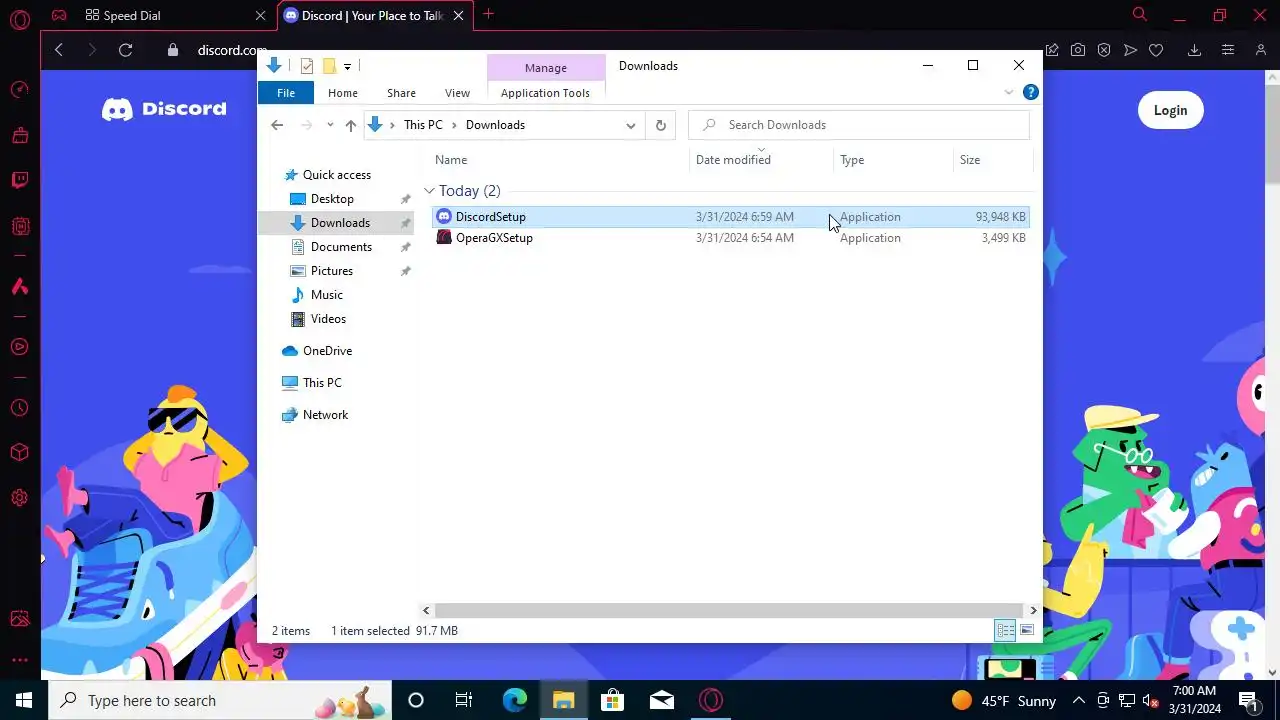Image resolution: width=1280 pixels, height=720 pixels.
Task: Take a snapshot with Opera camera icon
Action: pyautogui.click(x=1078, y=50)
